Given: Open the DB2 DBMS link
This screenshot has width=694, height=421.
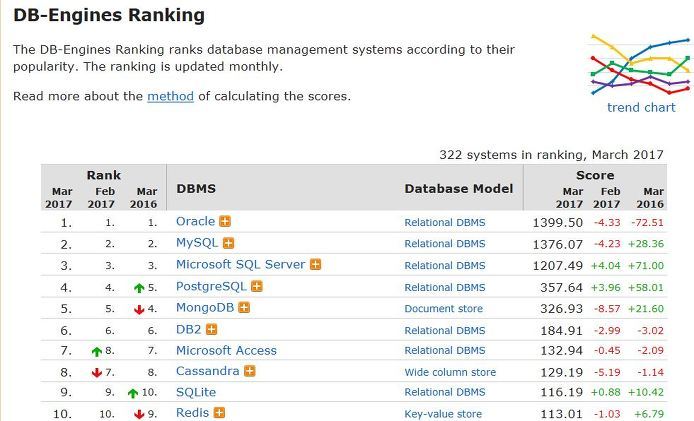Looking at the screenshot, I should (189, 329).
